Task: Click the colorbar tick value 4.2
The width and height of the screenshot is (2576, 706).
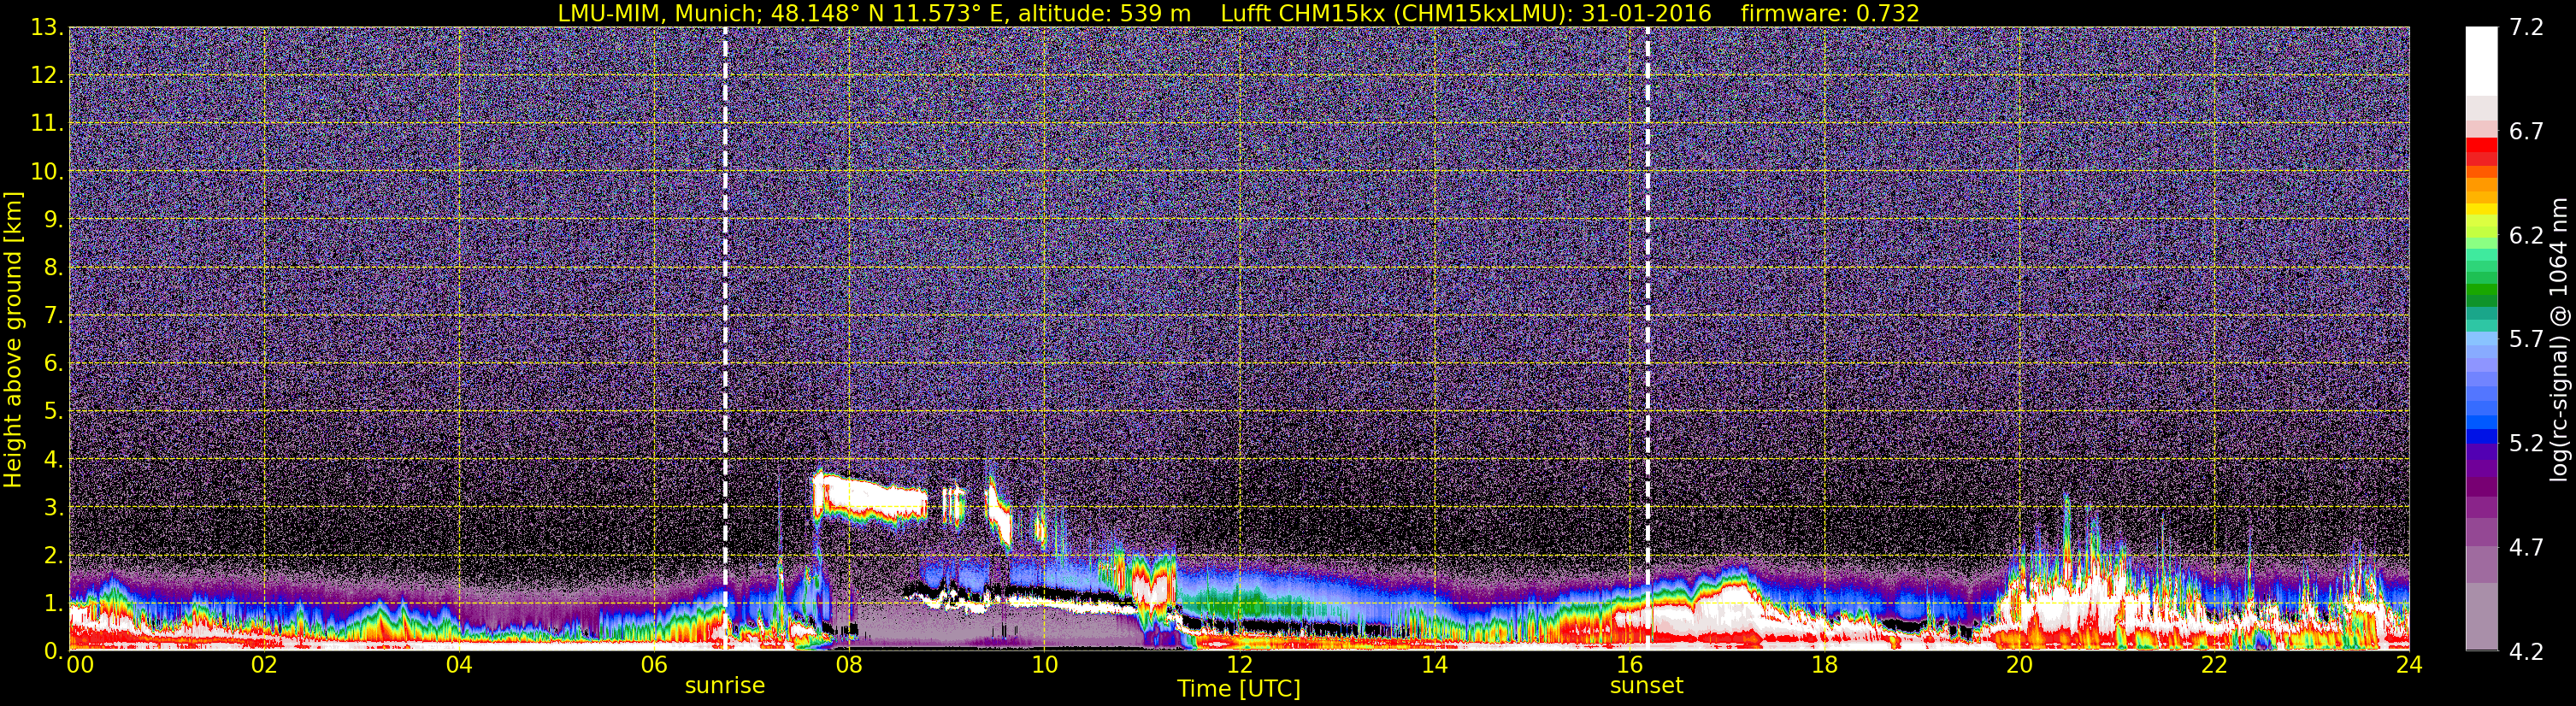Action: (2527, 652)
